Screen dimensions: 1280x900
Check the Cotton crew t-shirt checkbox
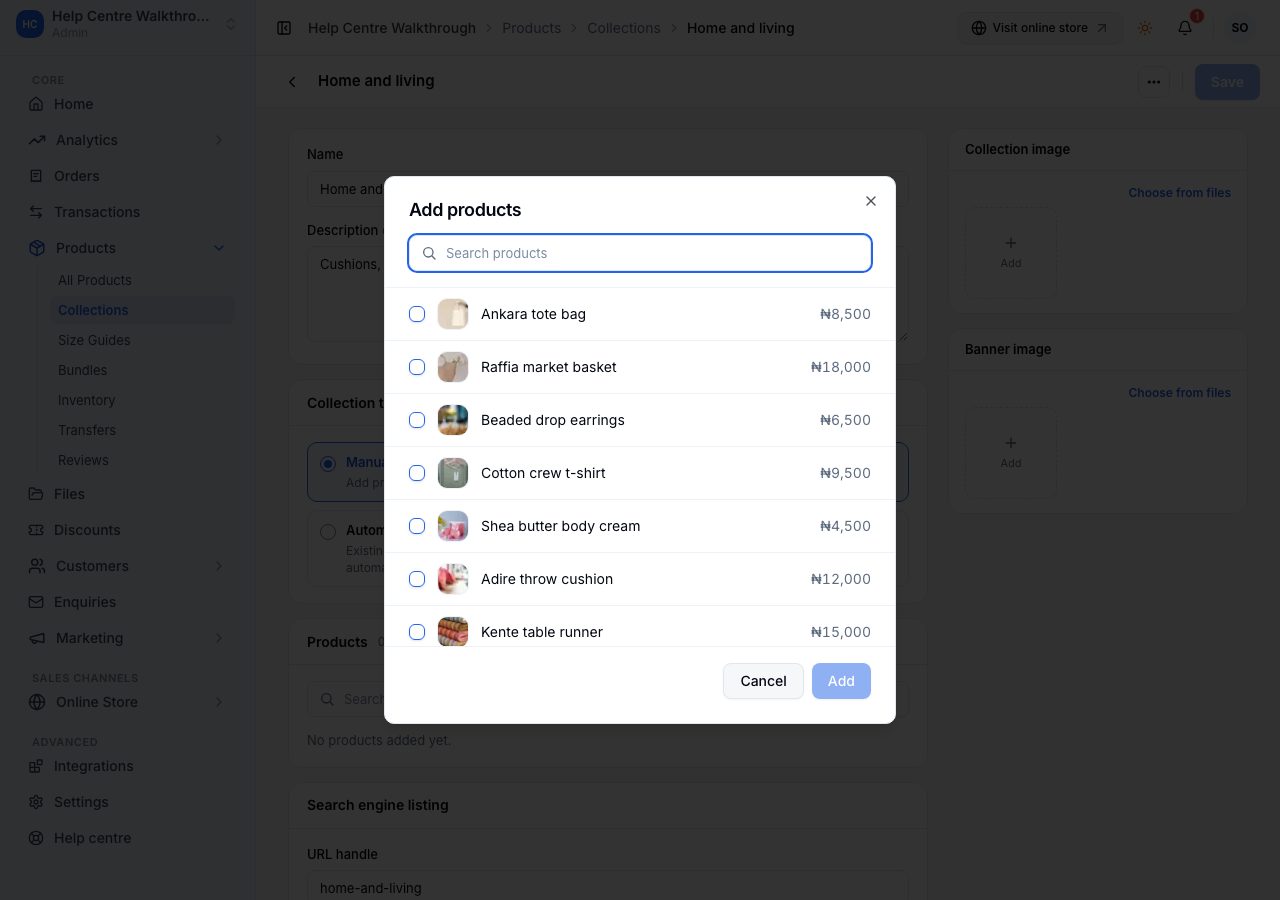click(417, 473)
